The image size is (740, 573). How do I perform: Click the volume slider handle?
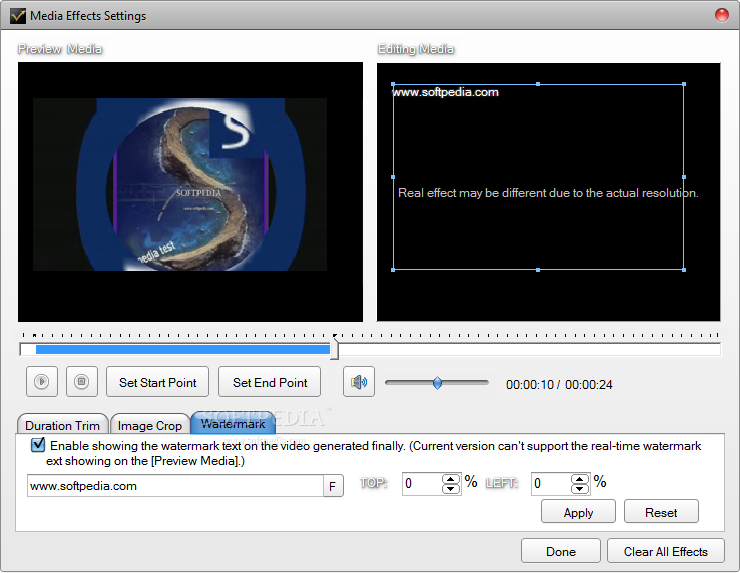click(x=437, y=382)
